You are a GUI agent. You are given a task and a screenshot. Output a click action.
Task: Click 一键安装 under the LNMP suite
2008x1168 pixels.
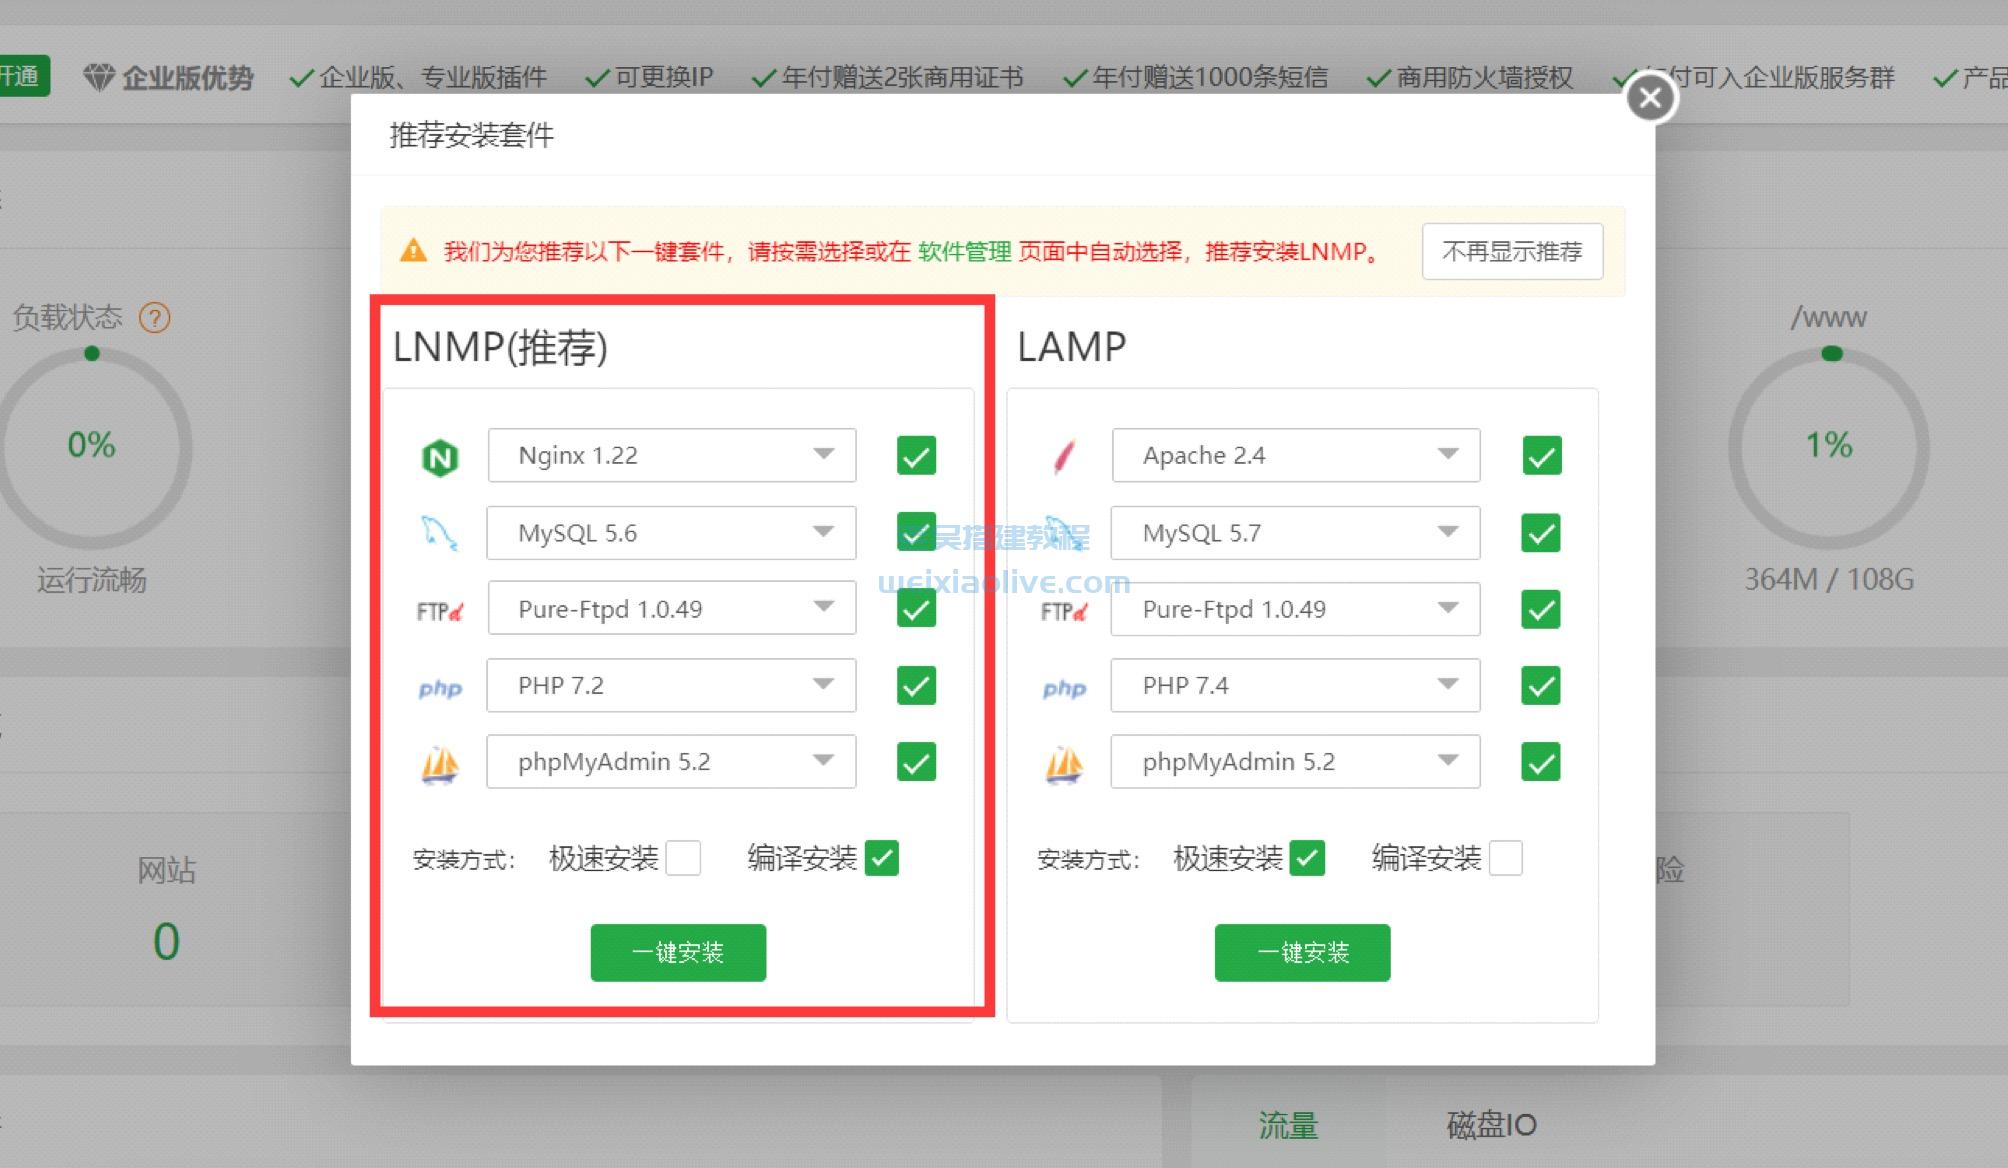tap(678, 951)
